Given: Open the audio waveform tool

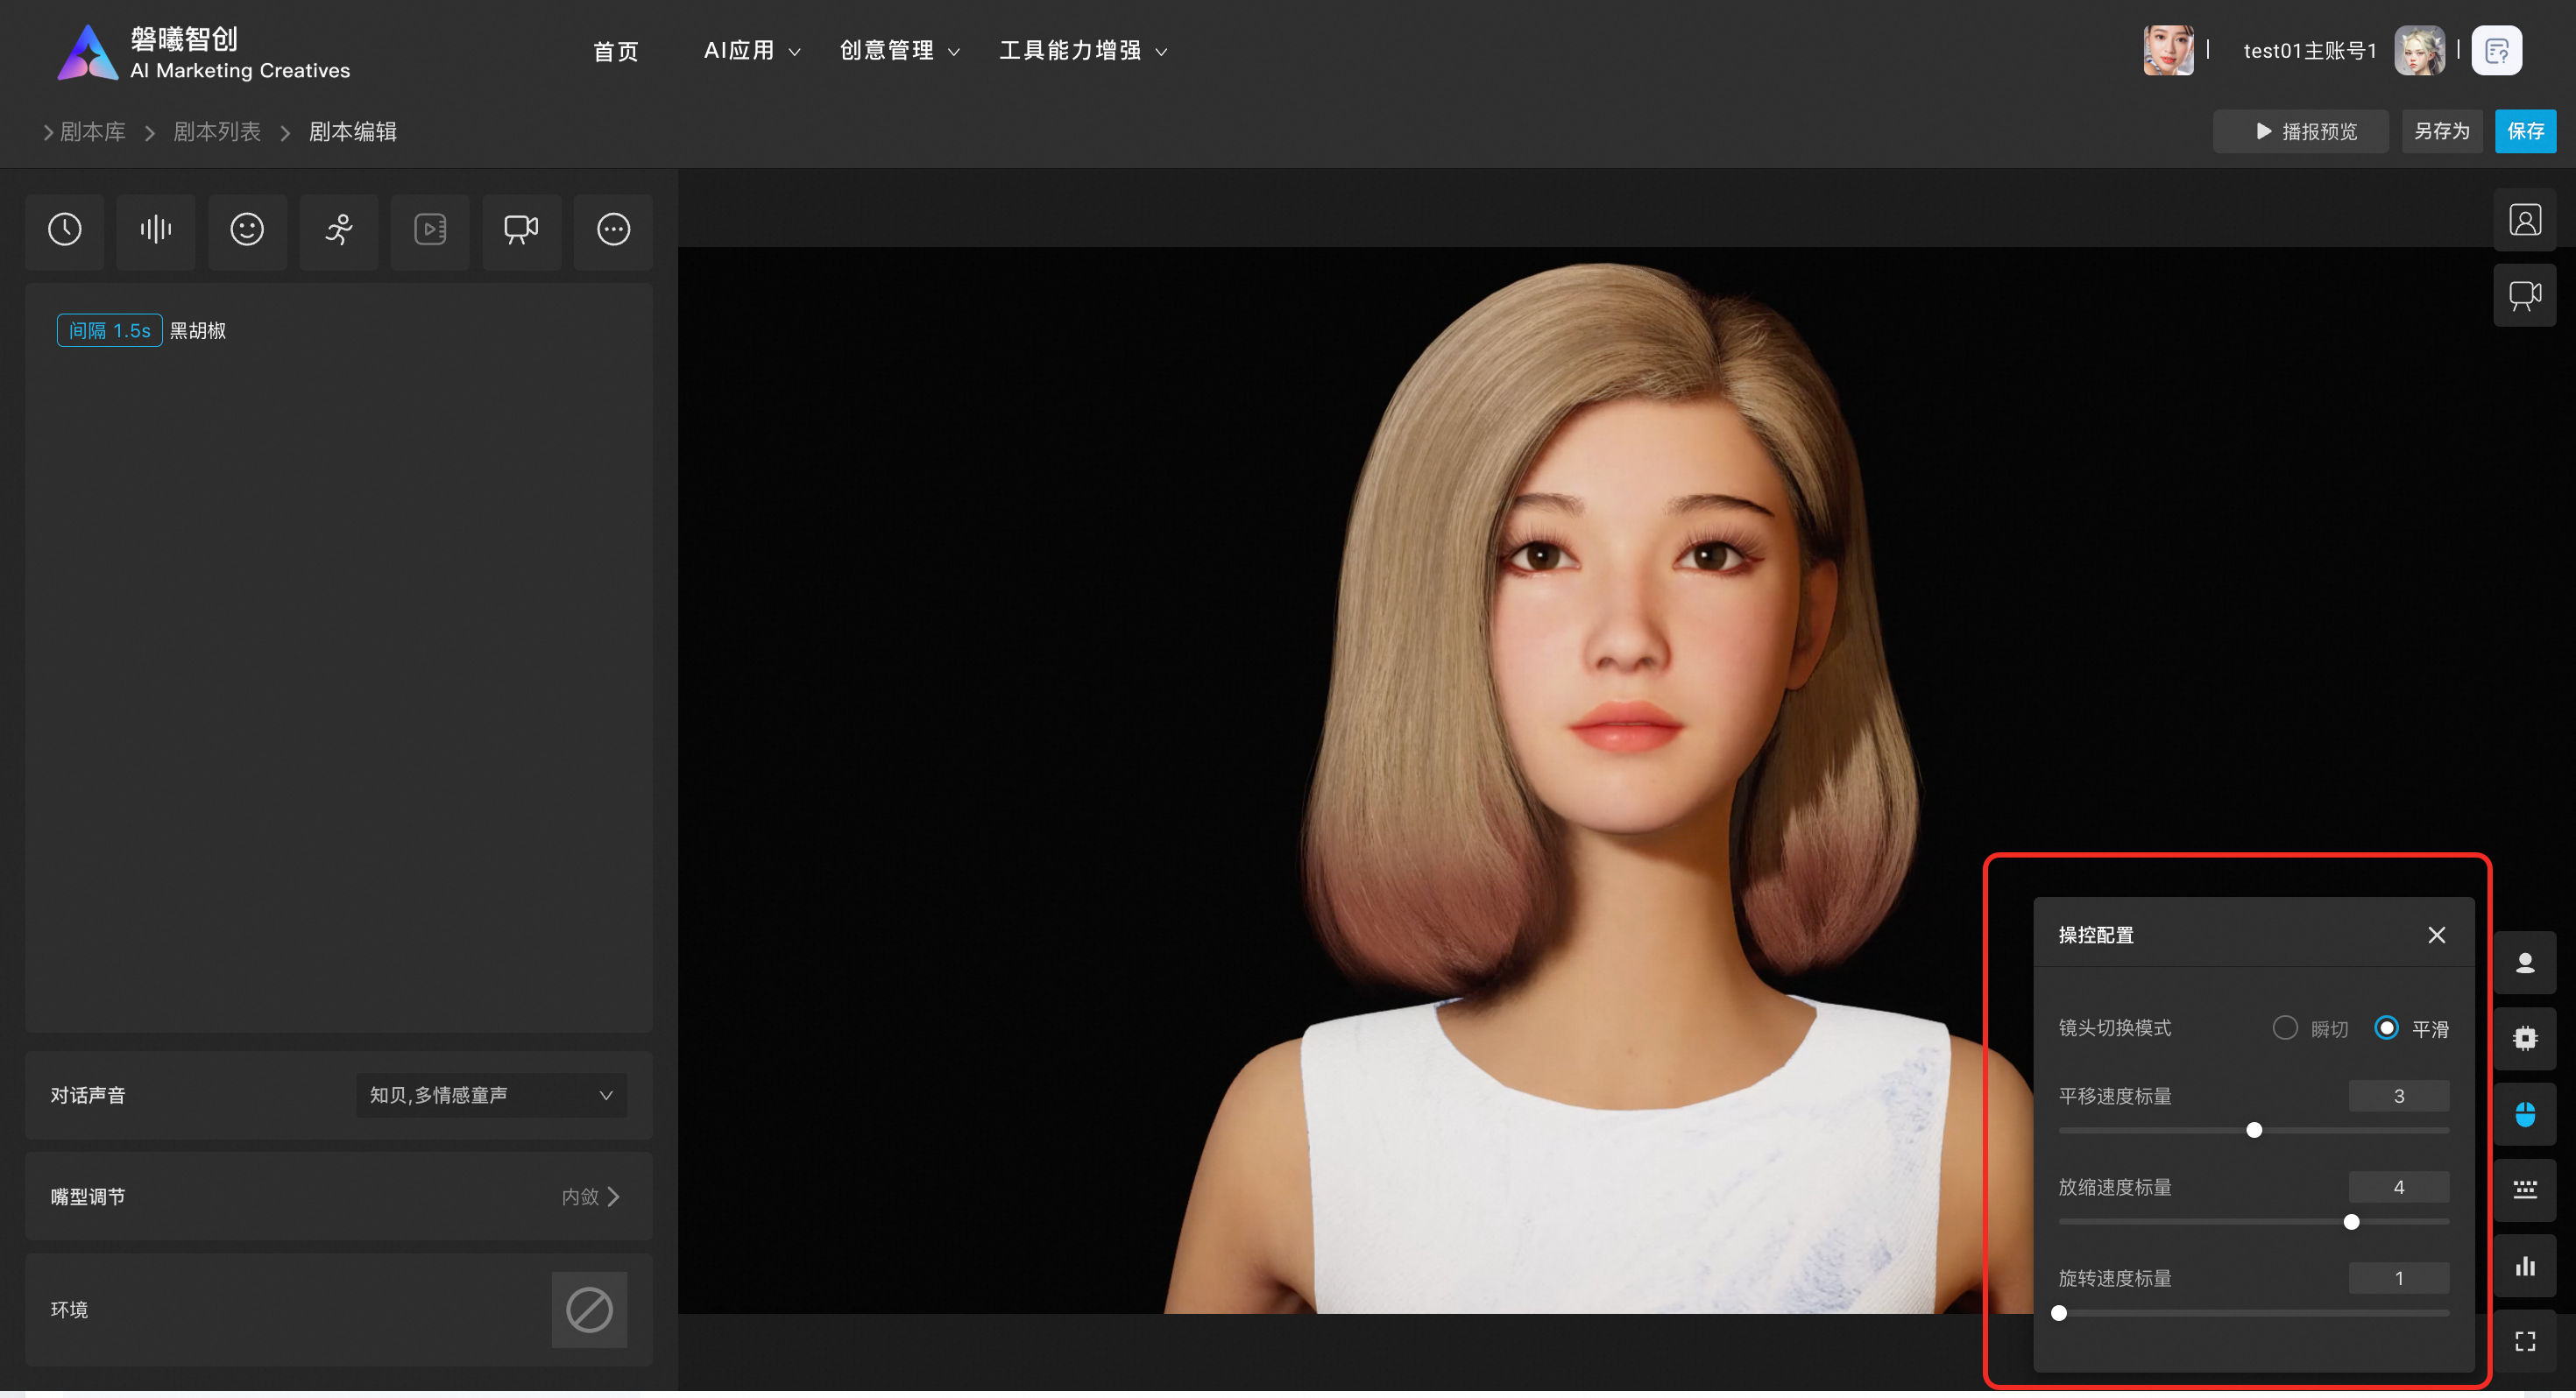Looking at the screenshot, I should [x=156, y=230].
